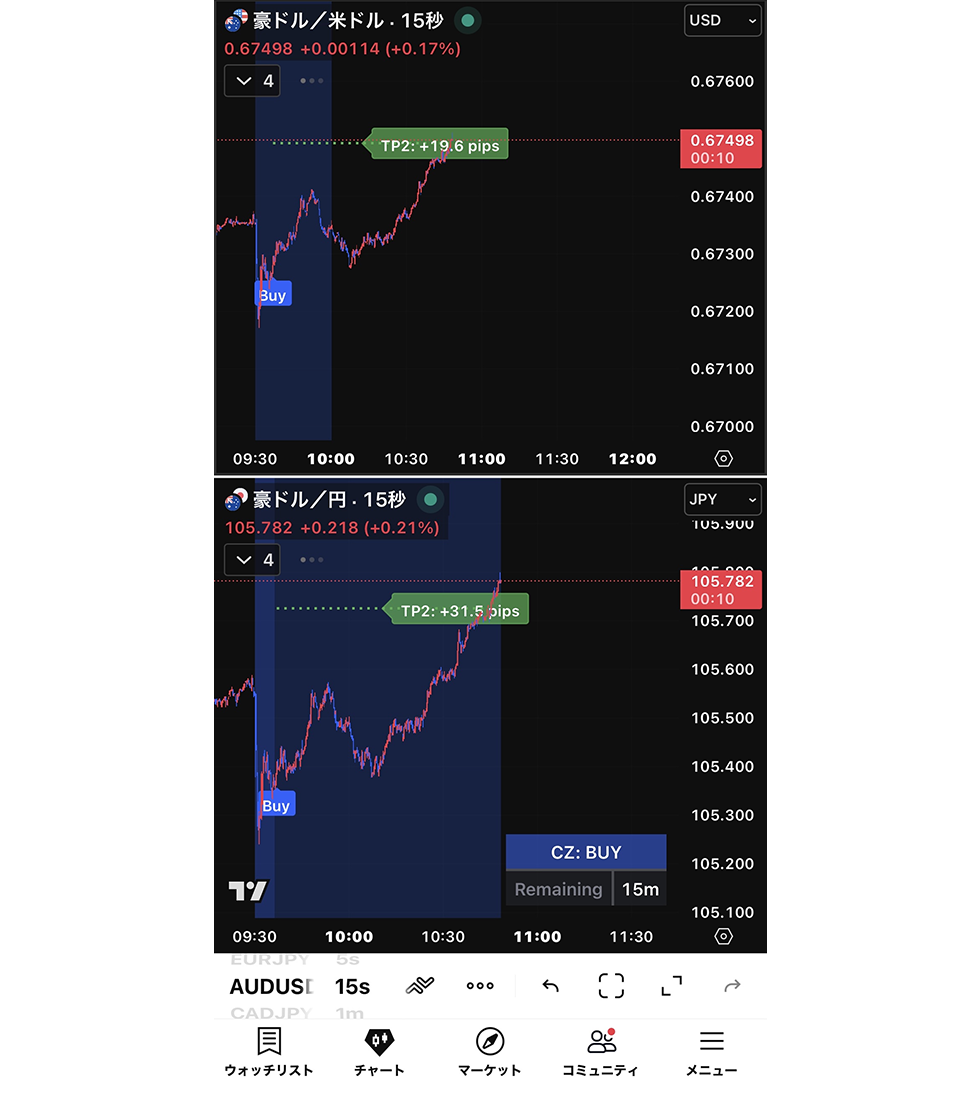
Task: Enter fullscreen with the expand icon
Action: pyautogui.click(x=672, y=986)
